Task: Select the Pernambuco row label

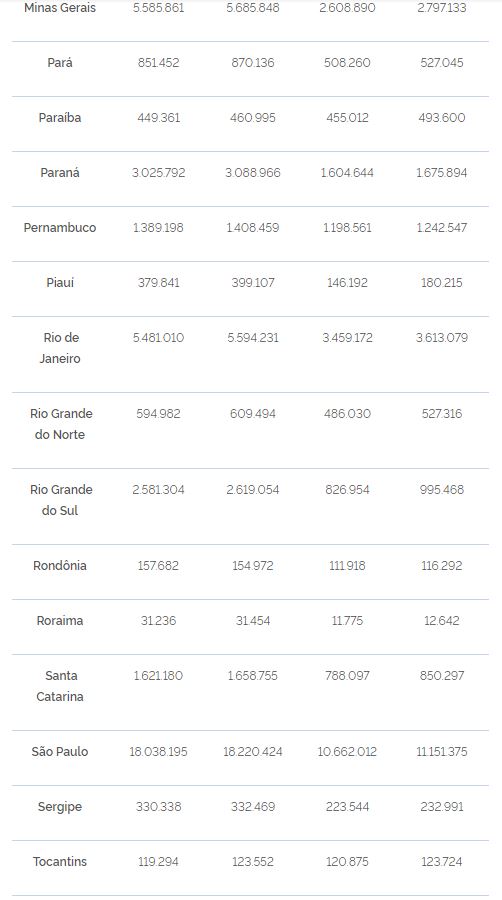Action: point(60,228)
